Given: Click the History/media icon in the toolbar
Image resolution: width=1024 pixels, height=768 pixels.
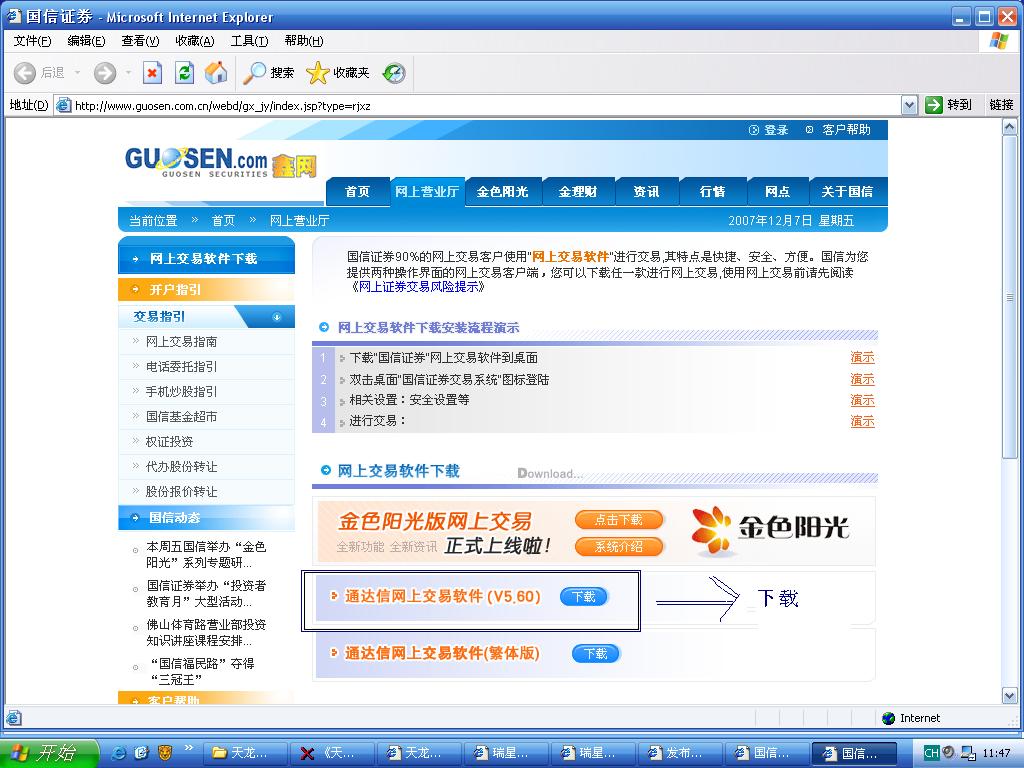Looking at the screenshot, I should click(x=394, y=72).
